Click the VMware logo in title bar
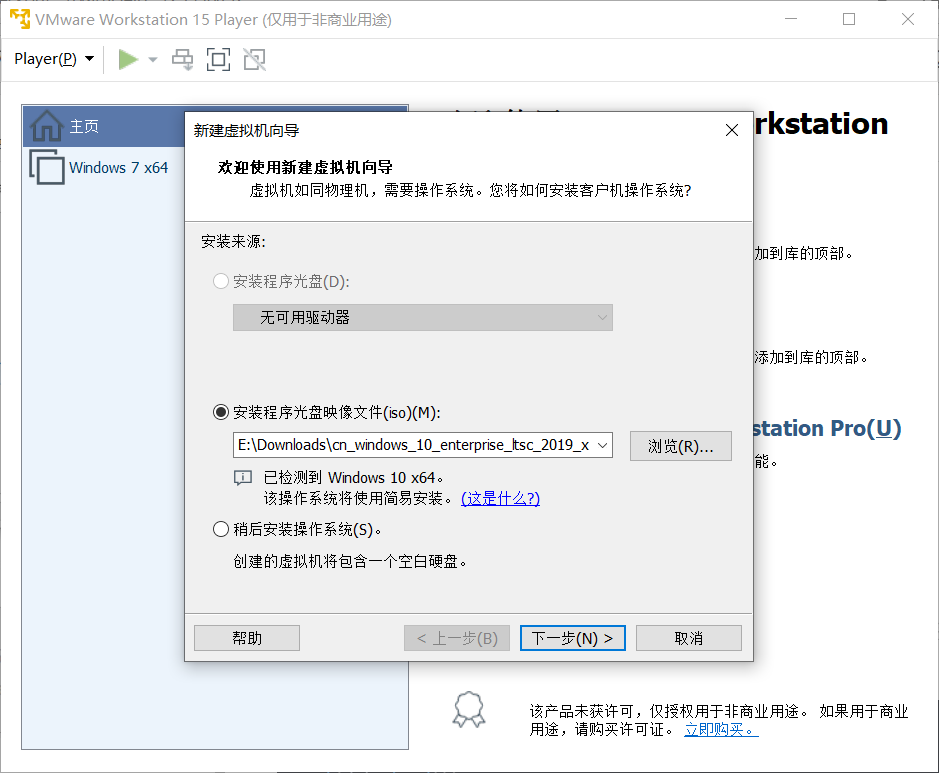The image size is (939, 773). pyautogui.click(x=20, y=19)
